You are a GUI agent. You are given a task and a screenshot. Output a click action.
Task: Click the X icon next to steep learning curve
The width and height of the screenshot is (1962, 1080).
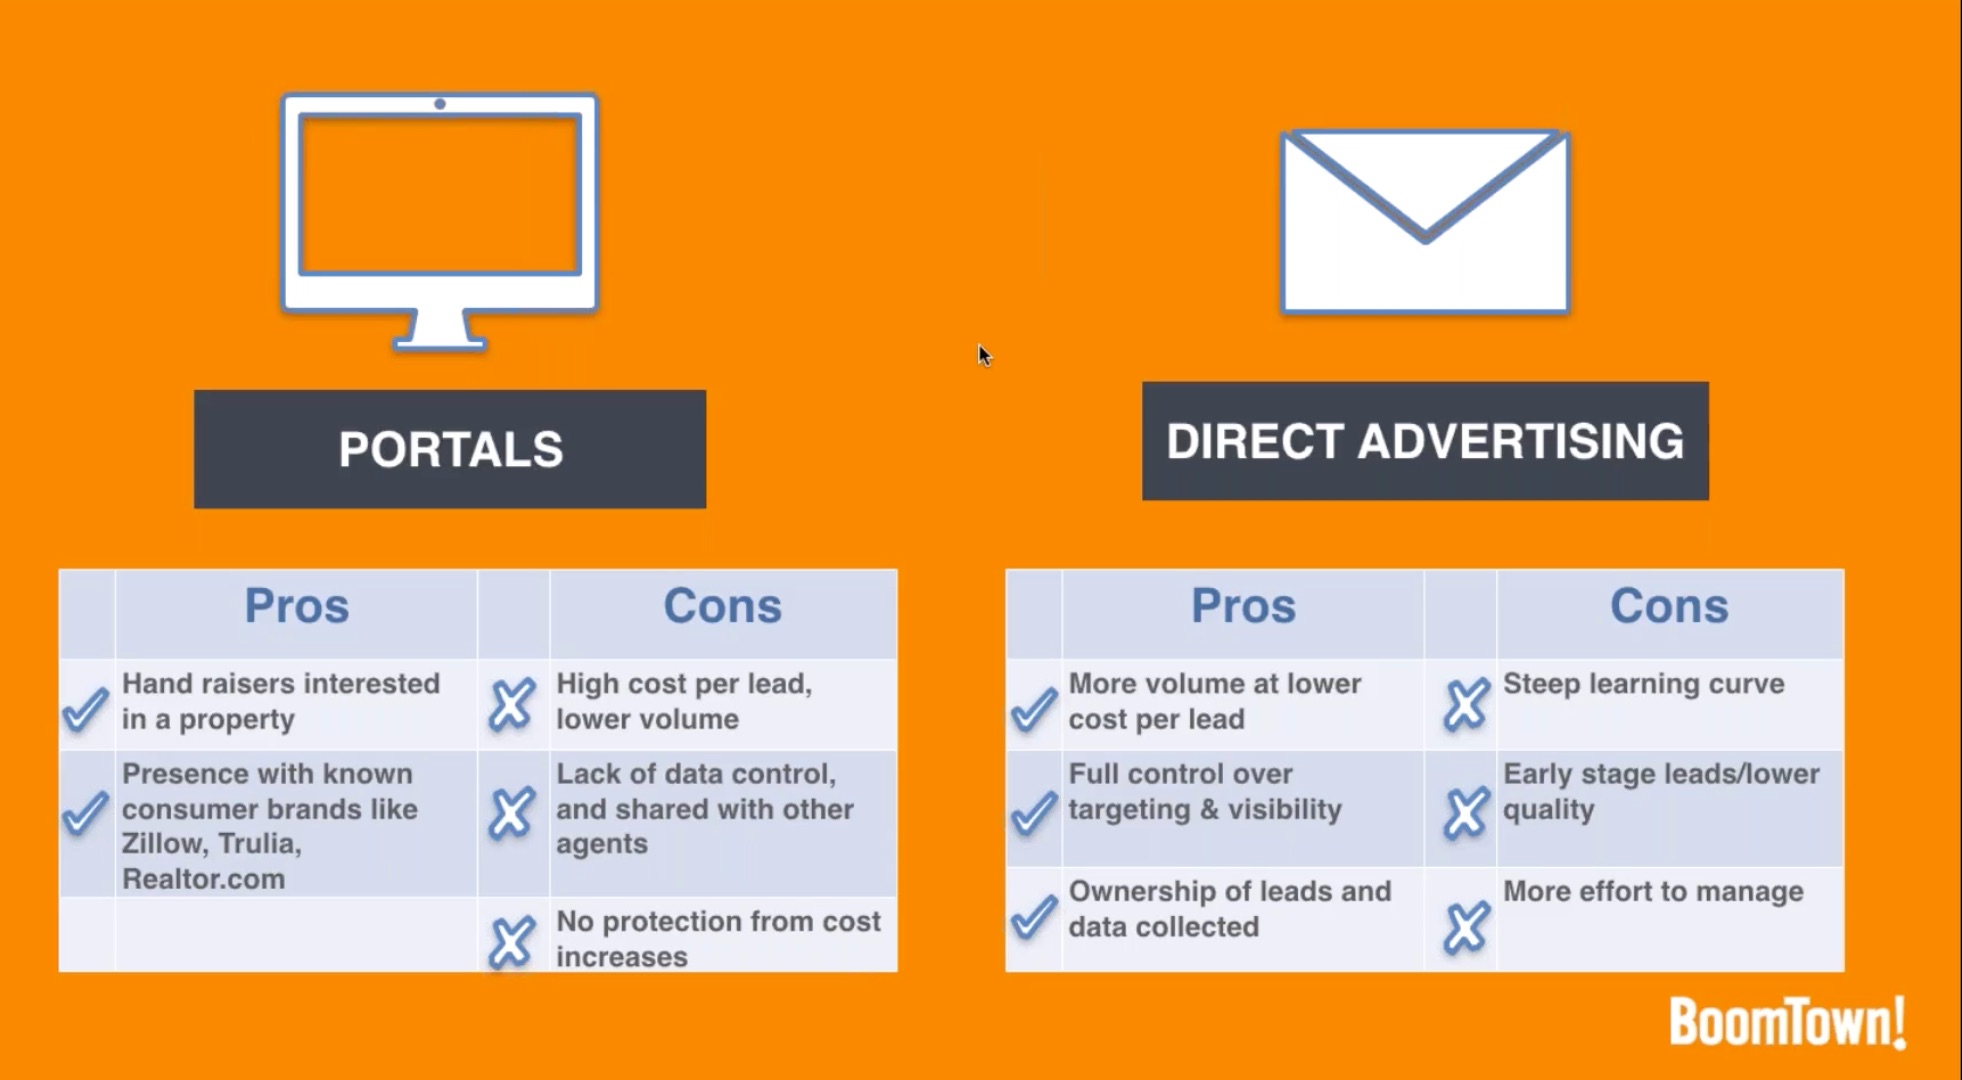tap(1464, 702)
